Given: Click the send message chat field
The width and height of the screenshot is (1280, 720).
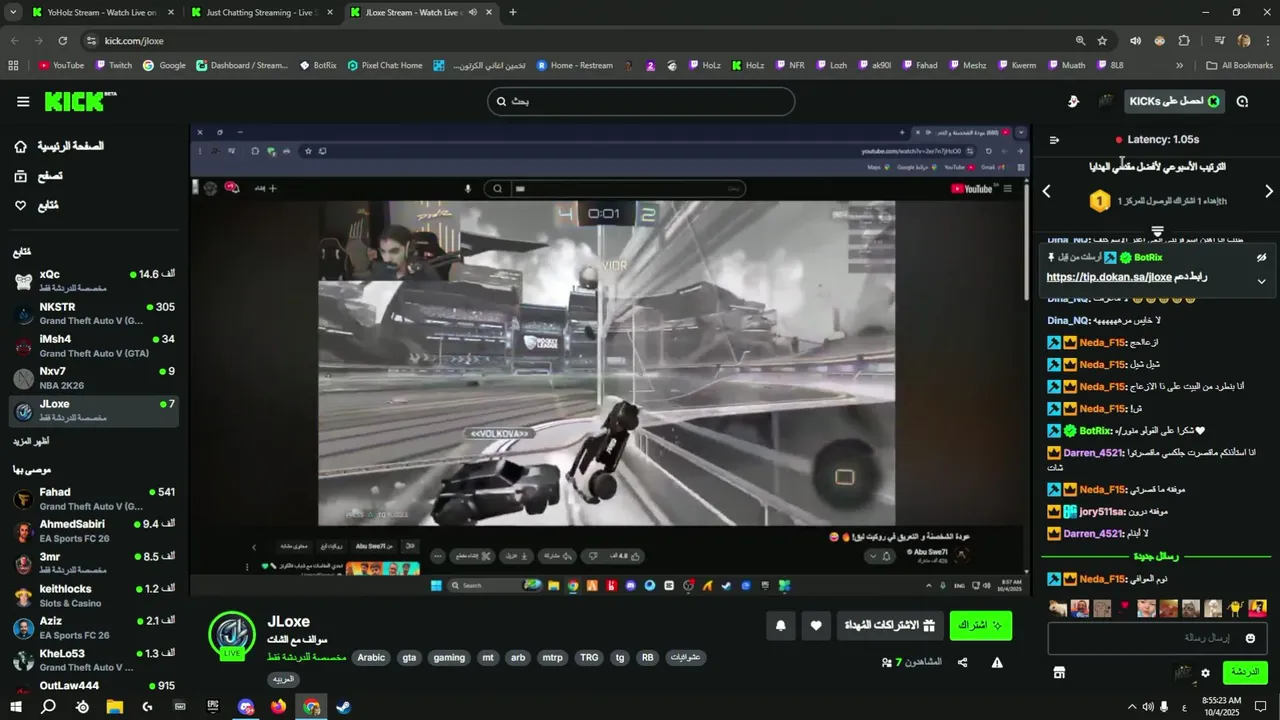Looking at the screenshot, I should coord(1157,638).
